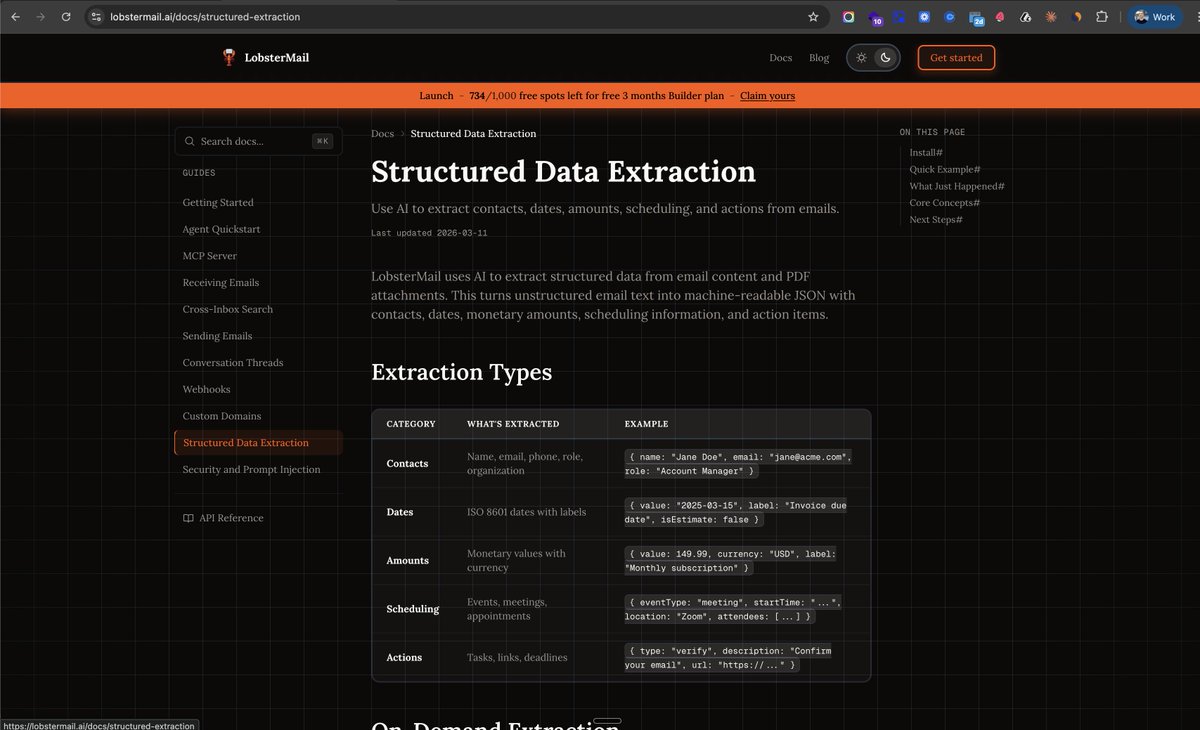The height and width of the screenshot is (730, 1200).
Task: Reload the page with the refresh icon
Action: [x=66, y=17]
